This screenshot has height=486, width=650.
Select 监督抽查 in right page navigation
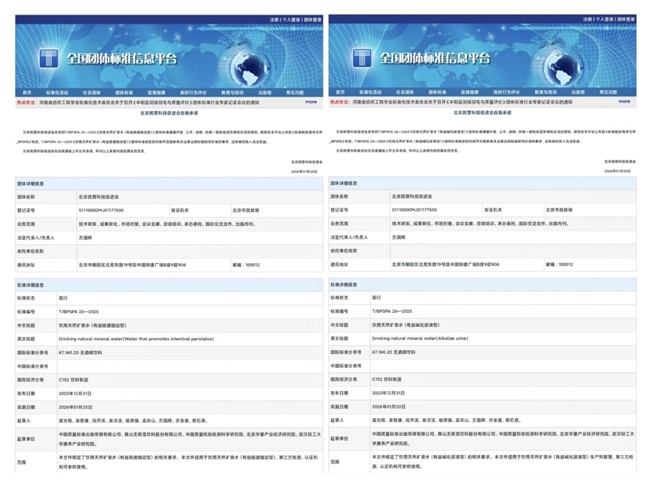pyautogui.click(x=470, y=92)
